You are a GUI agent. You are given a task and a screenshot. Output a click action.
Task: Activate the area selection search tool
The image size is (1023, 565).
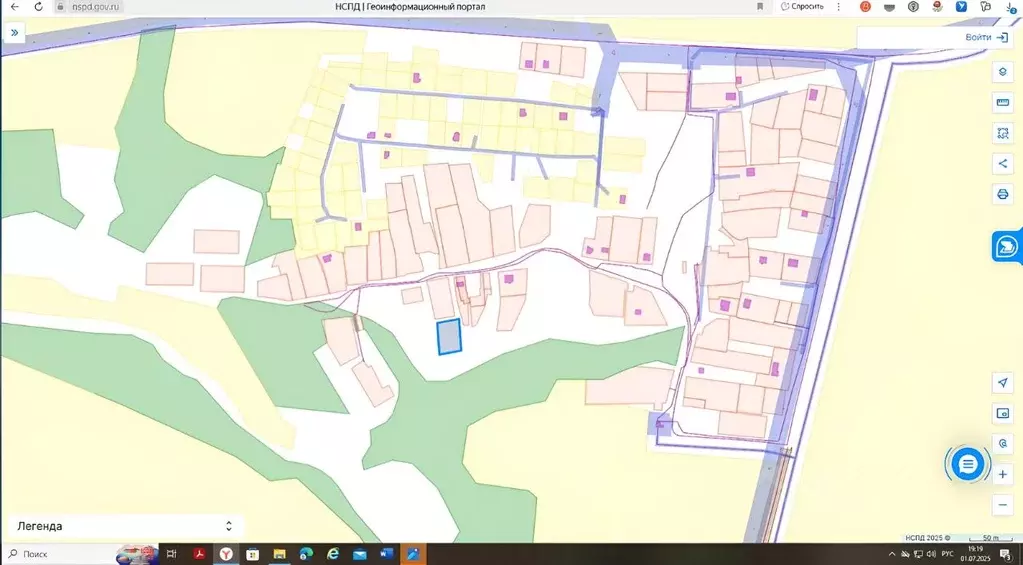(1003, 133)
